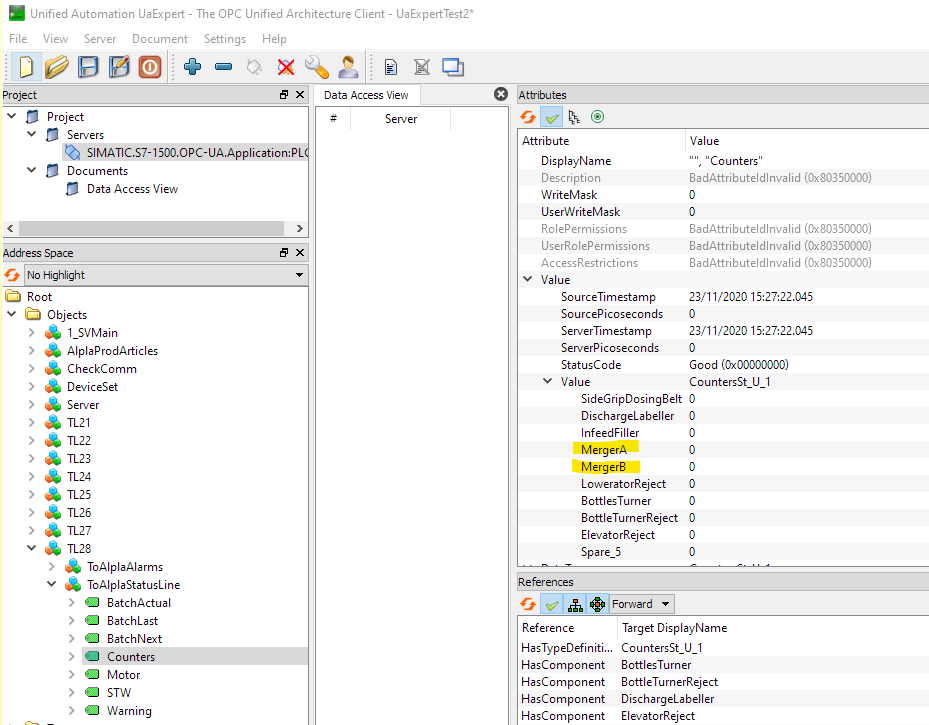Toggle green checkmark in Attributes toolbar
The image size is (929, 725).
pos(552,117)
